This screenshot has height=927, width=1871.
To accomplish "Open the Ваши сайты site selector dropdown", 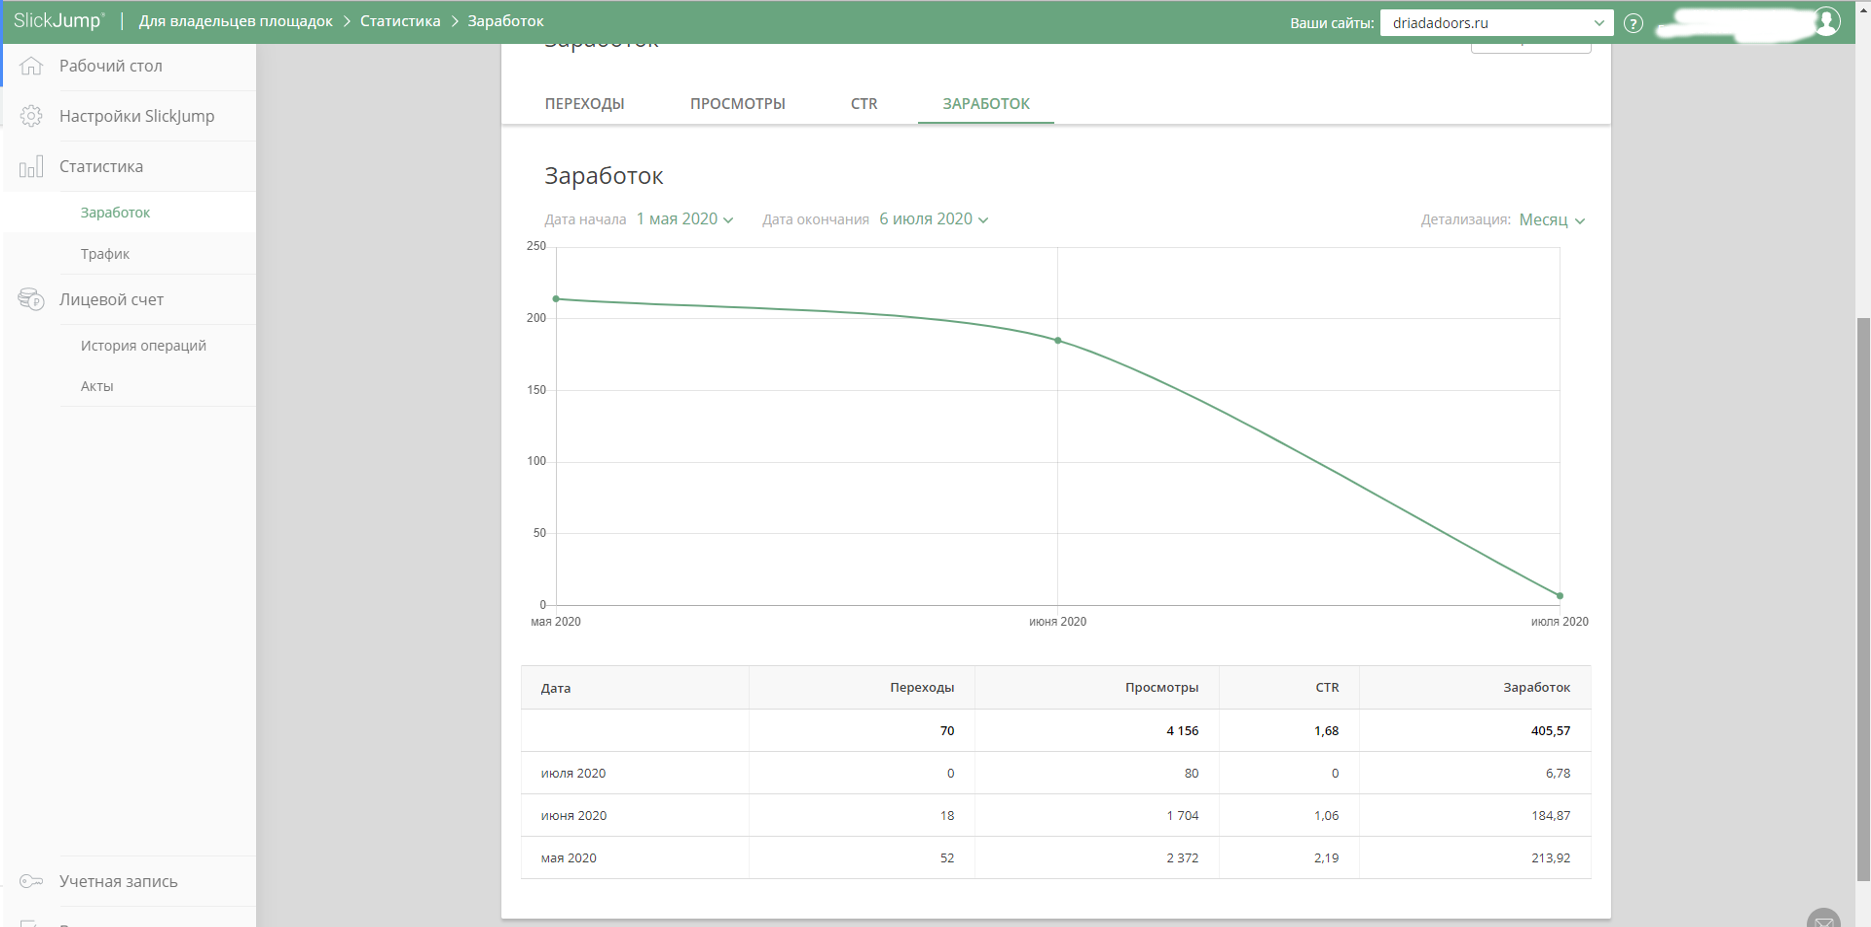I will coord(1496,23).
